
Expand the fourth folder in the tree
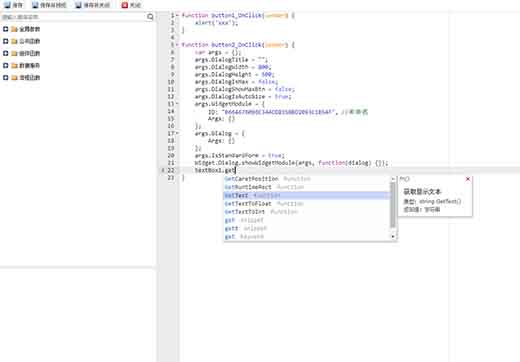(5, 65)
